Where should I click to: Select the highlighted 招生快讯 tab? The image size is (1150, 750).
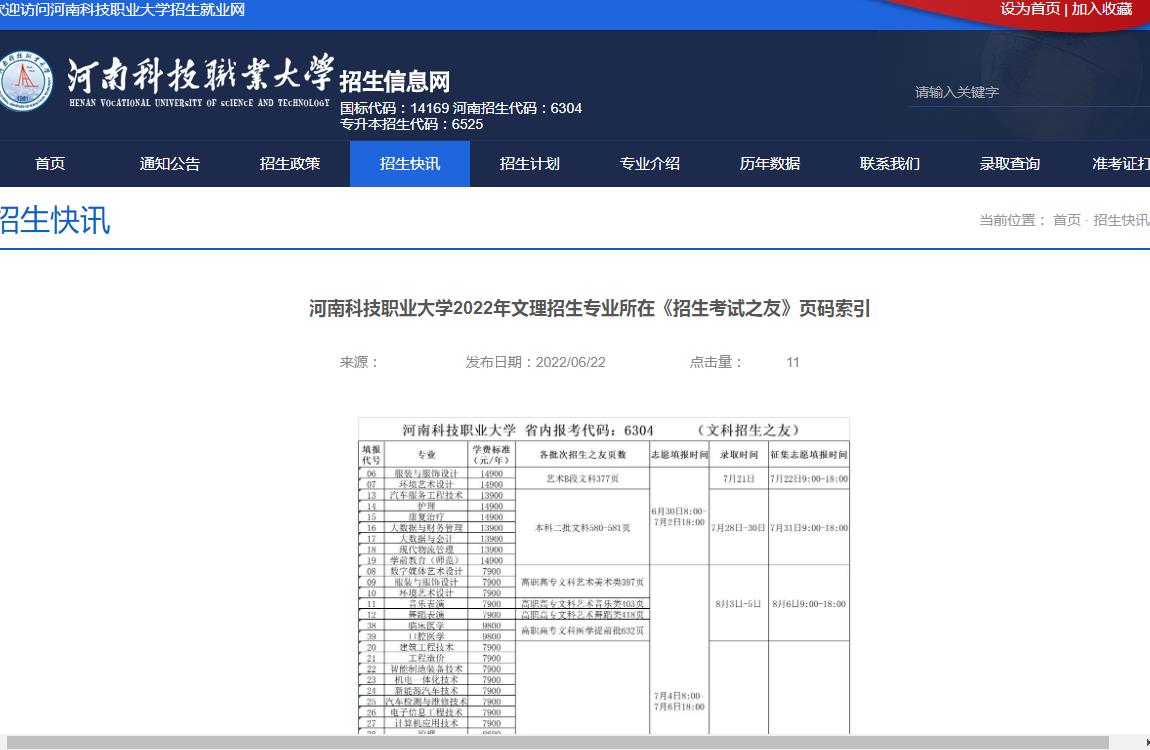tap(410, 163)
